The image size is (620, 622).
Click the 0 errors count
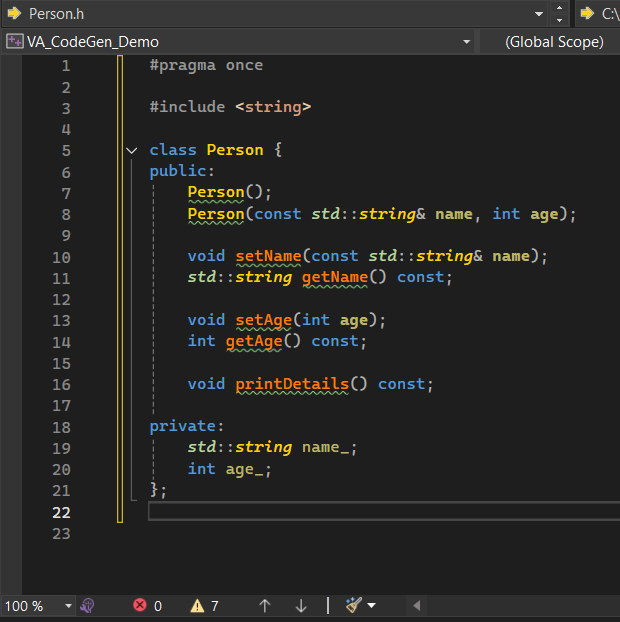point(158,606)
